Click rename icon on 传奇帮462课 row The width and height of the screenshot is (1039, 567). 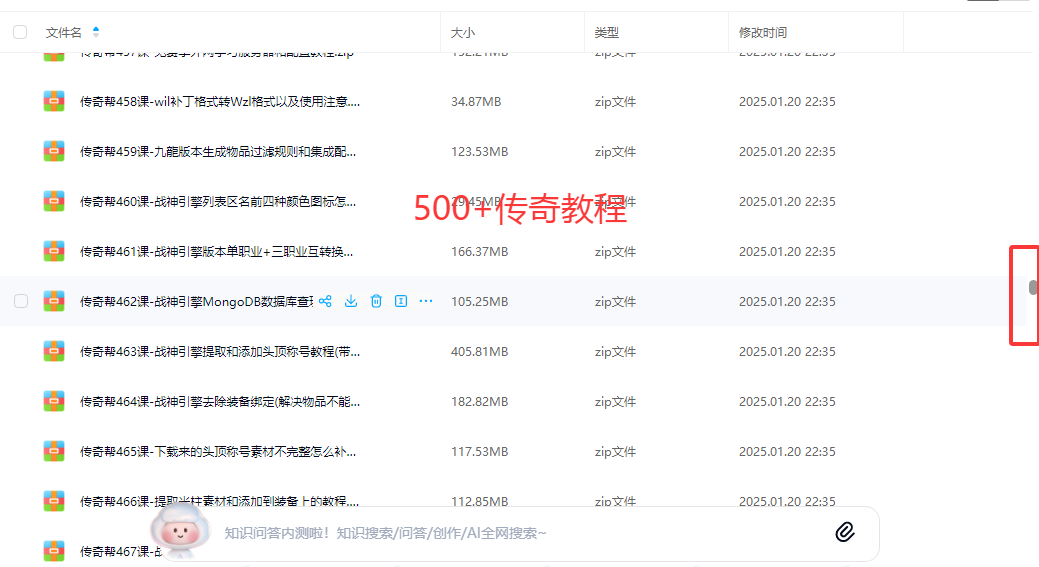click(x=401, y=301)
